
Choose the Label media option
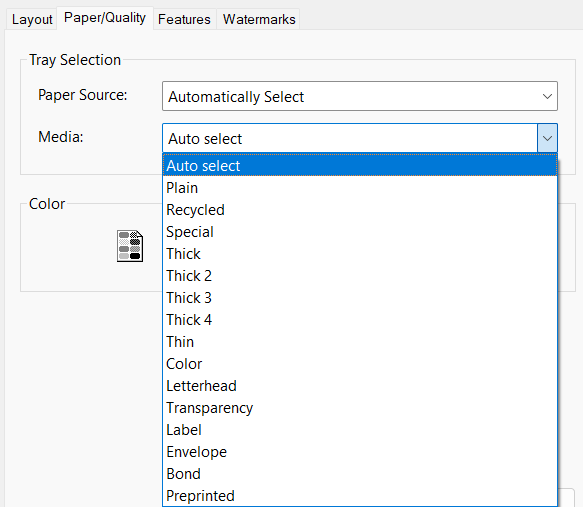pyautogui.click(x=360, y=430)
